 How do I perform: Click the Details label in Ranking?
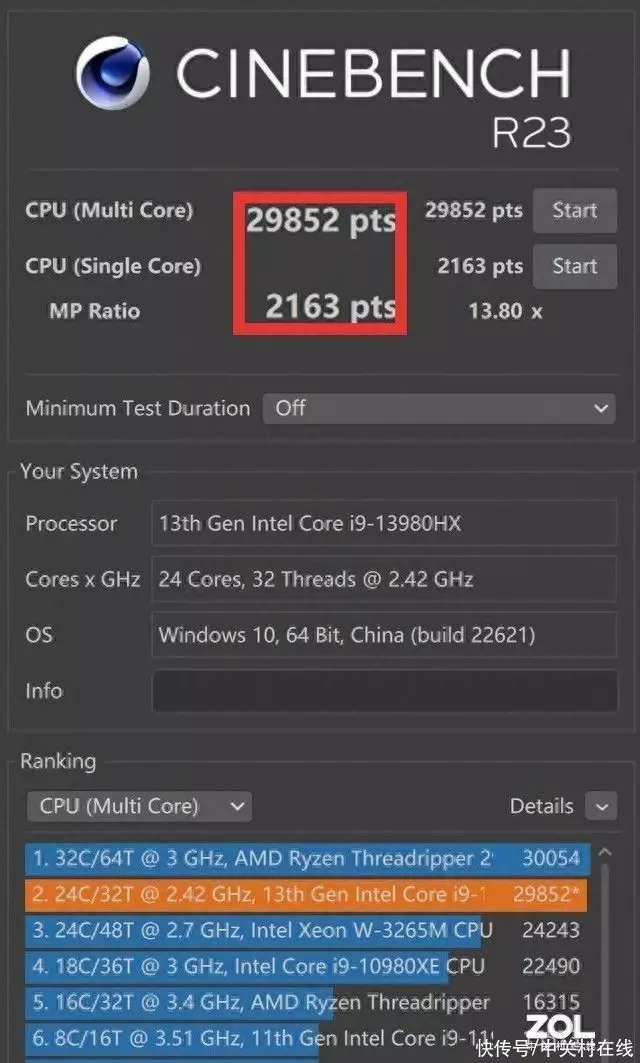[541, 806]
